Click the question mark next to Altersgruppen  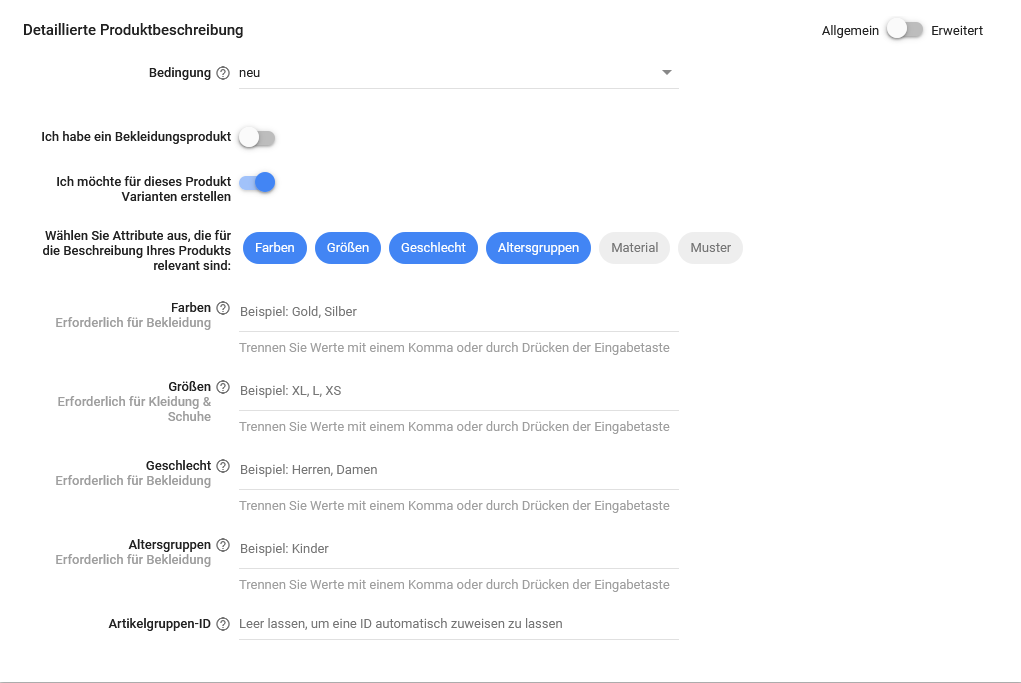(223, 545)
